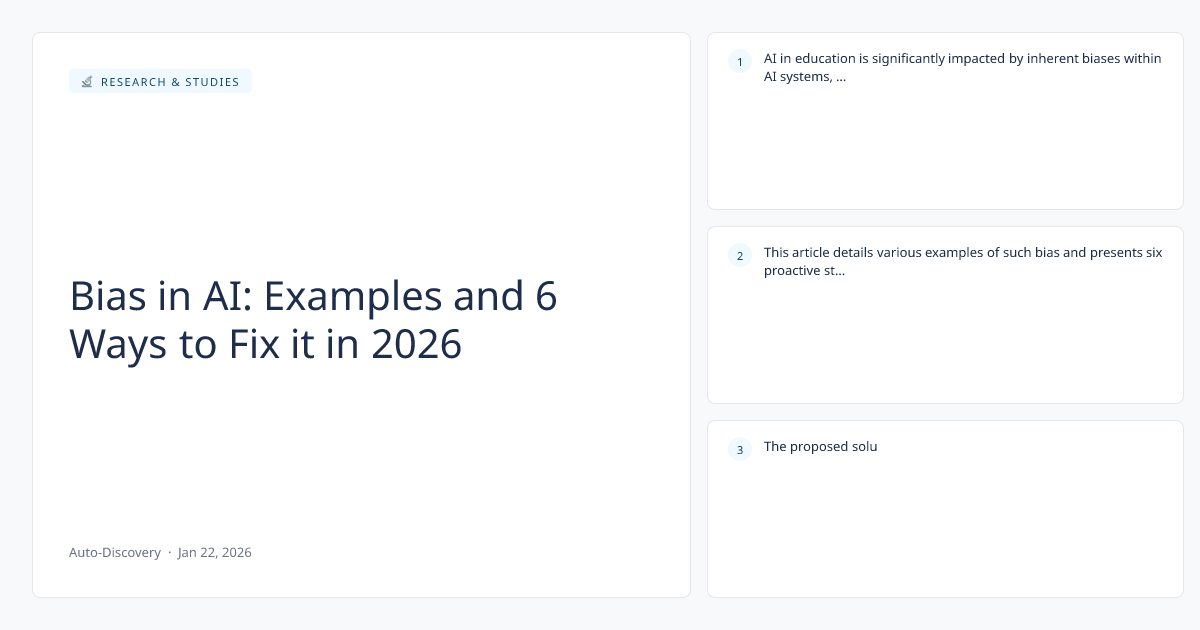Click the dot separator between author and date
The image size is (1200, 630).
(x=169, y=552)
